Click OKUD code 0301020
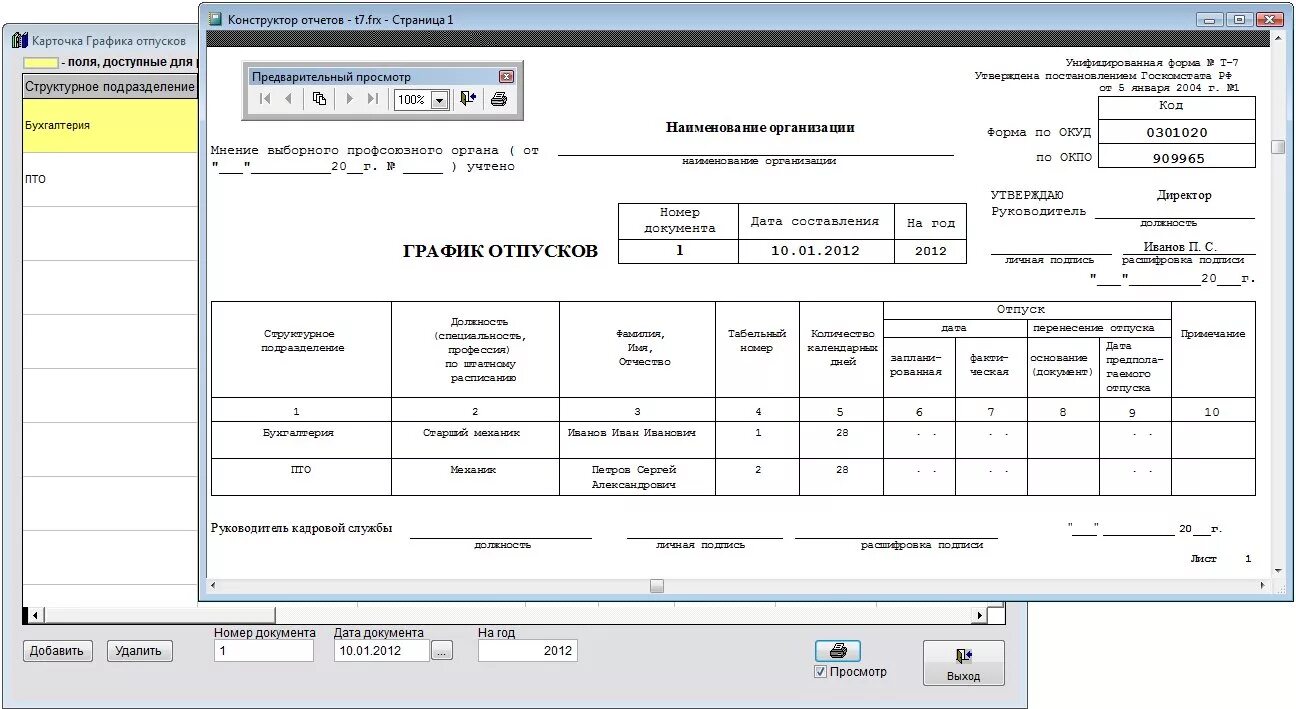 point(1176,133)
